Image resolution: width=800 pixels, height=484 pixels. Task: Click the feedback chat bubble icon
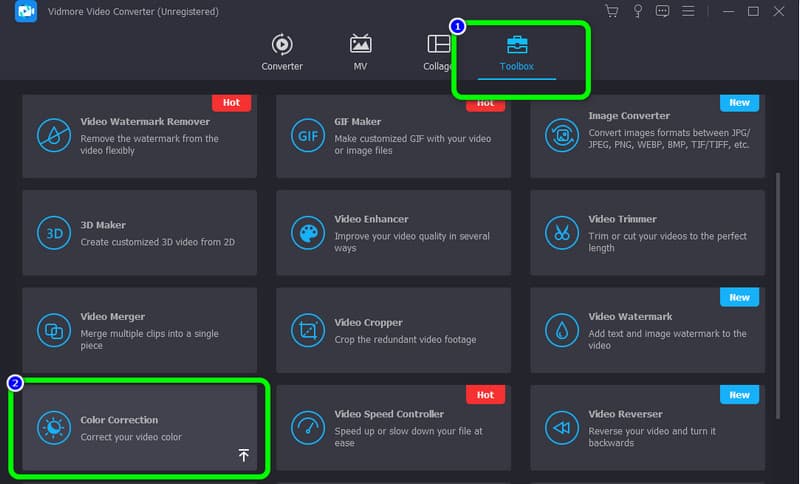tap(662, 11)
